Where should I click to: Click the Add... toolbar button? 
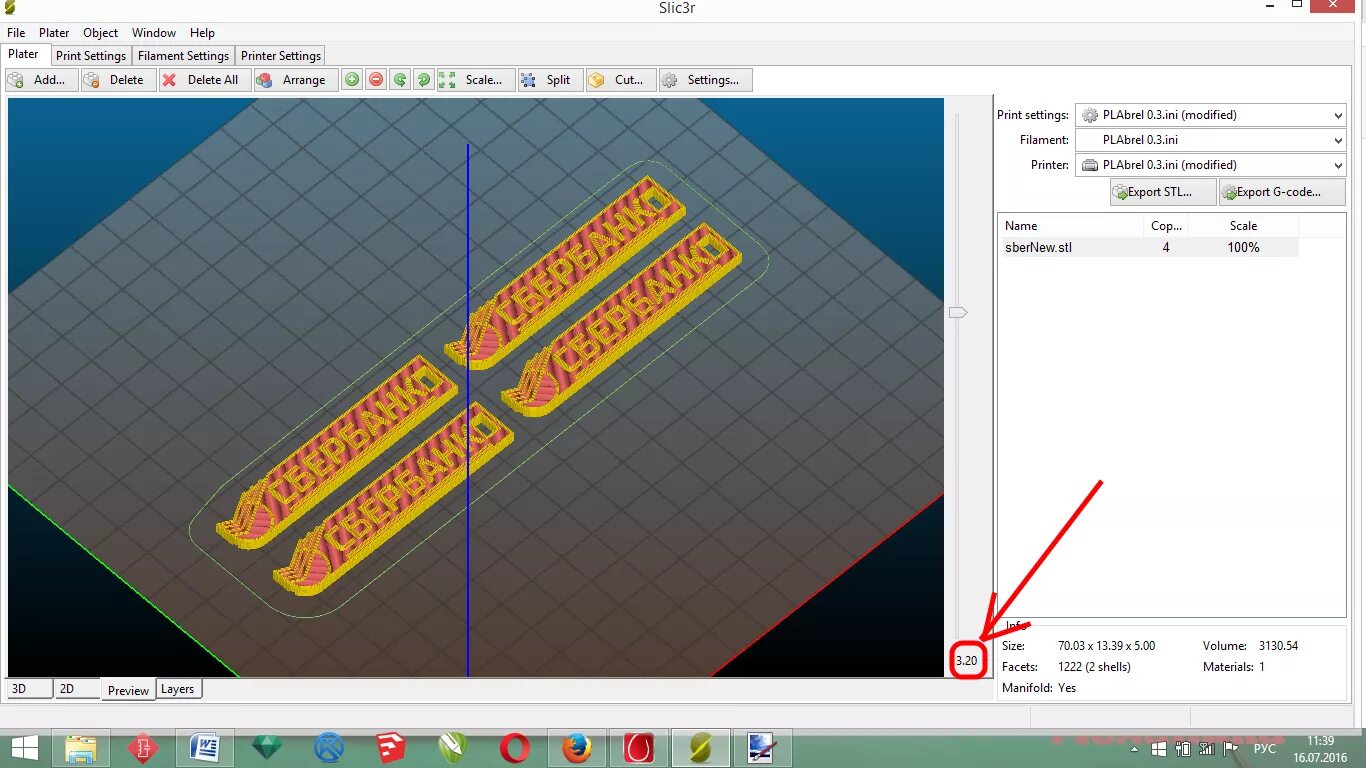42,80
